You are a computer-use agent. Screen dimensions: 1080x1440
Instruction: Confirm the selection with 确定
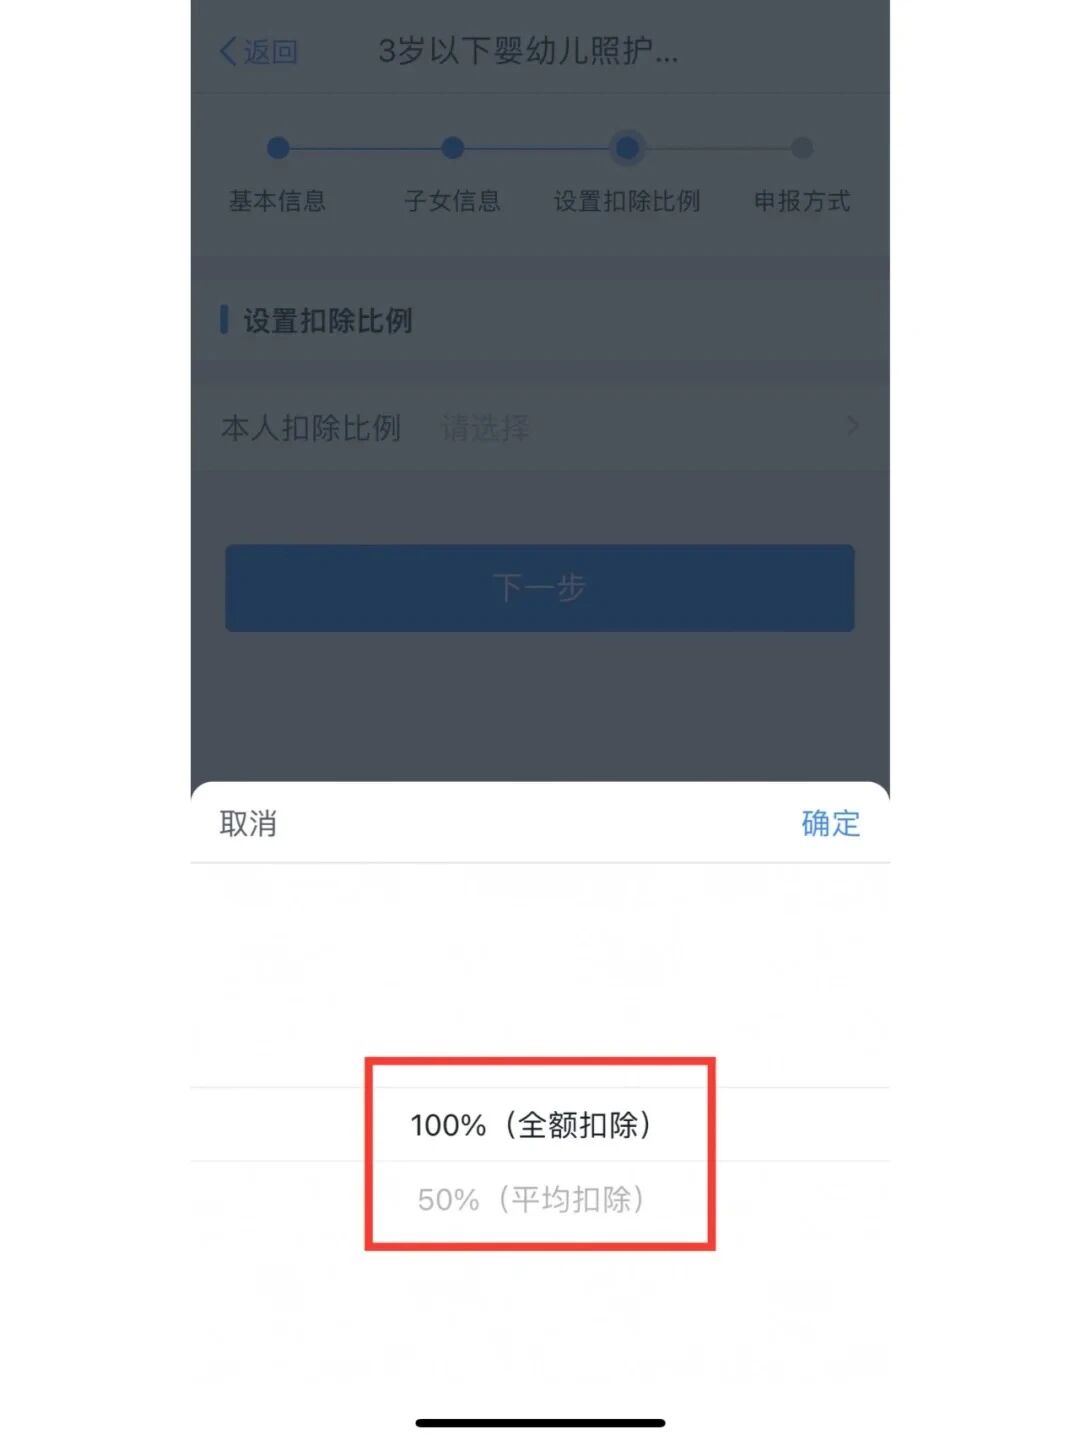coord(831,823)
